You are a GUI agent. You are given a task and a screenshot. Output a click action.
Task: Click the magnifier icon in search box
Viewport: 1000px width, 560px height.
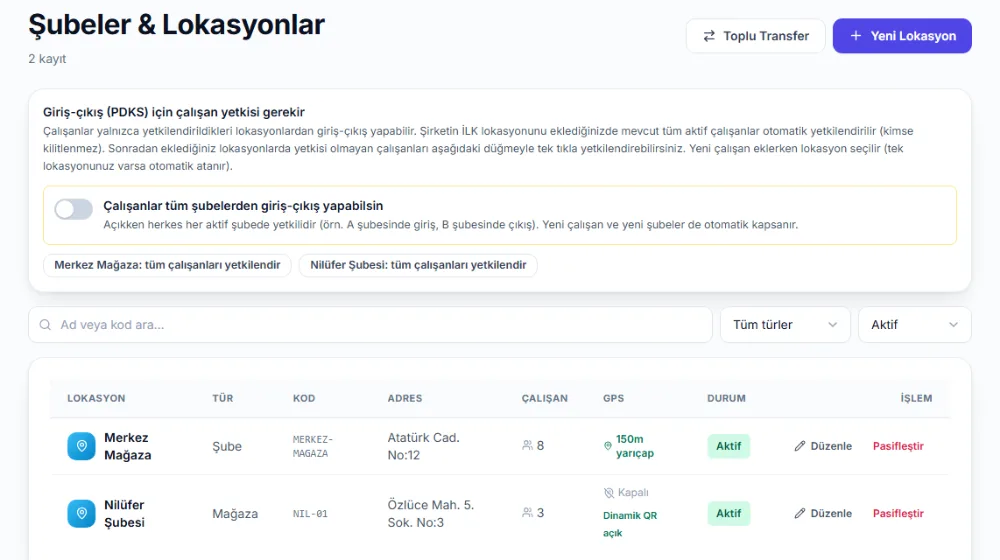click(45, 325)
